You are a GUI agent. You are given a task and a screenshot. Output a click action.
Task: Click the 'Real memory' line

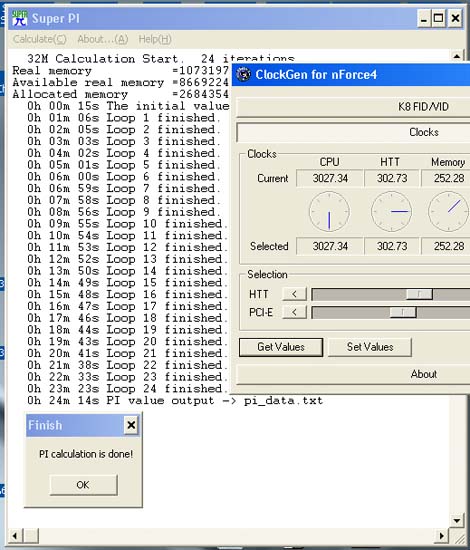coord(121,71)
